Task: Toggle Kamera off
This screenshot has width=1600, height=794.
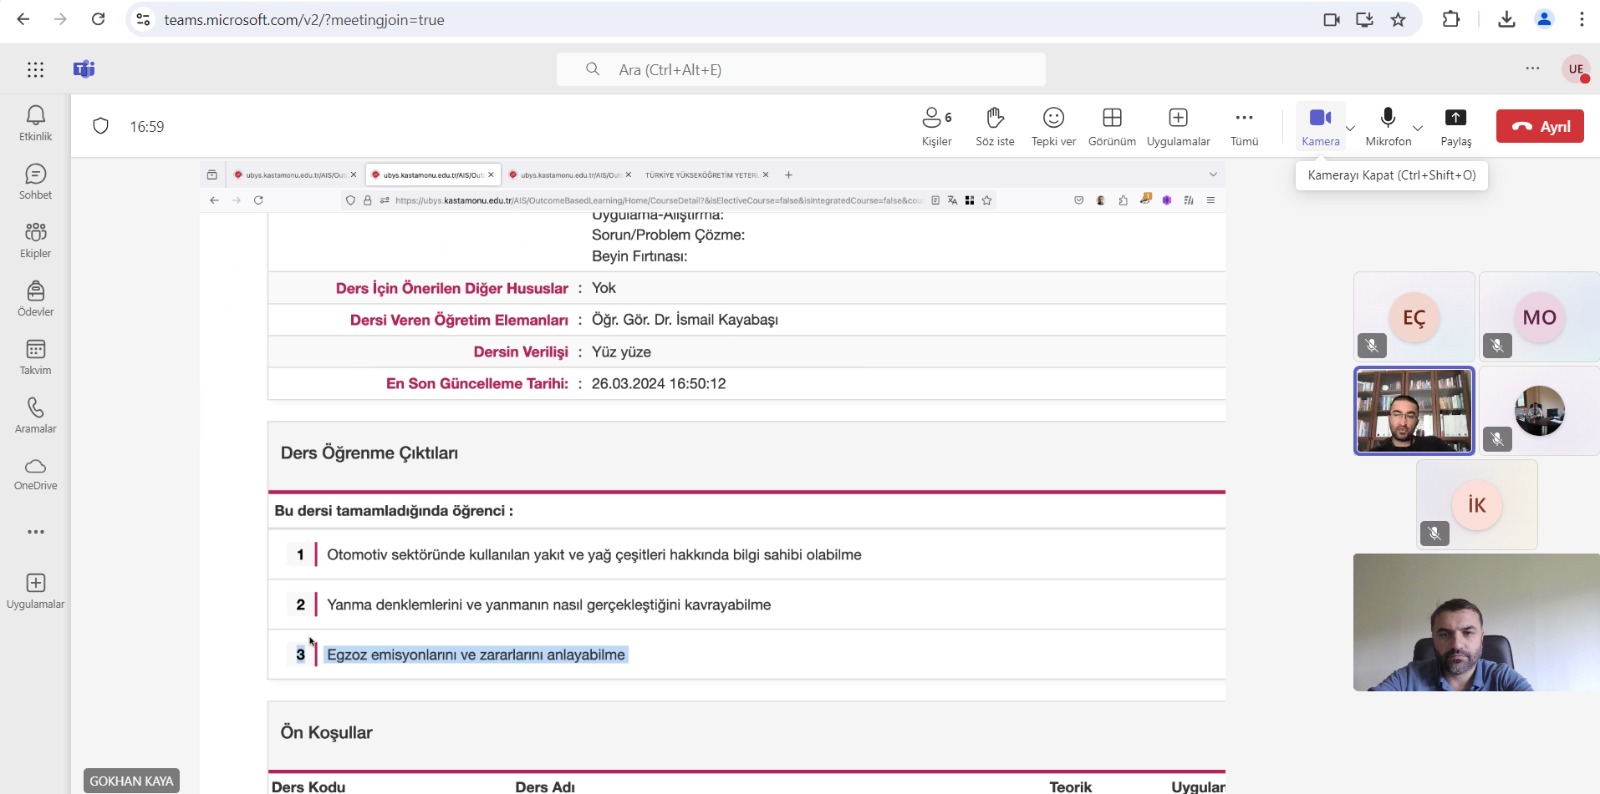Action: tap(1320, 126)
